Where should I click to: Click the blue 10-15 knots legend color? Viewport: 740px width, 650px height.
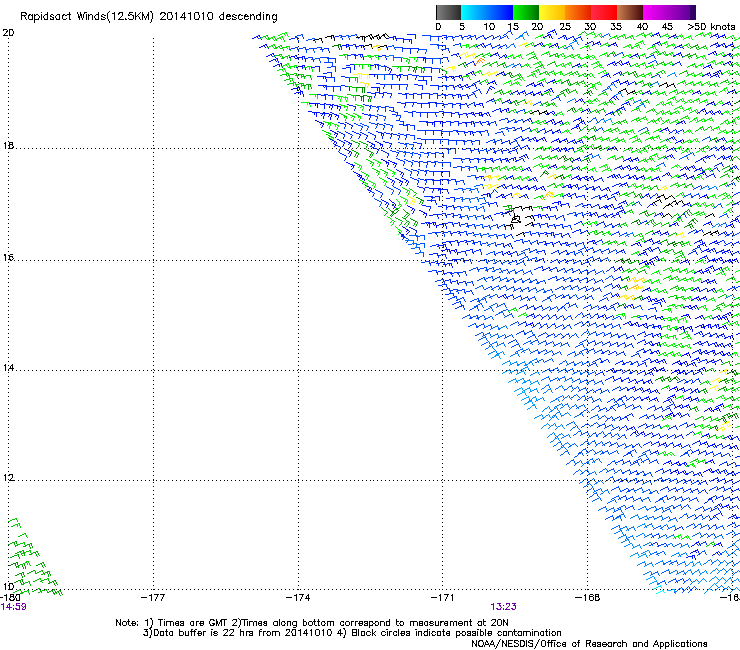500,12
